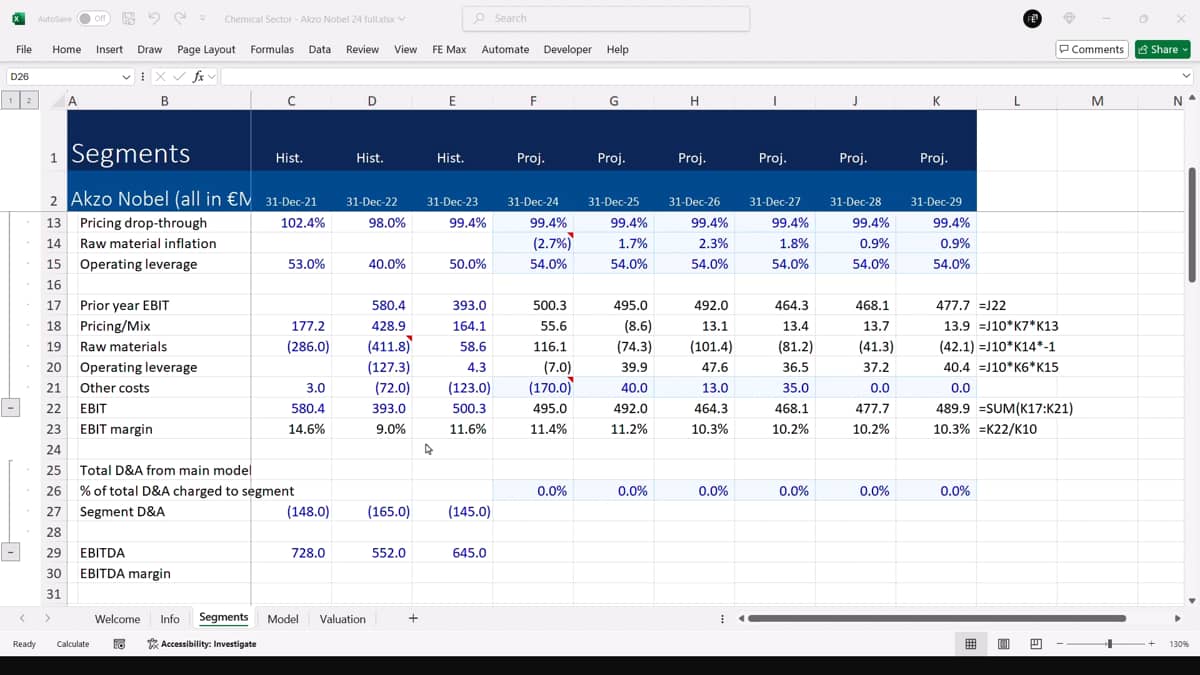Screen dimensions: 1200x675
Task: Click the EBITDA value 728.0 cell
Action: (291, 552)
